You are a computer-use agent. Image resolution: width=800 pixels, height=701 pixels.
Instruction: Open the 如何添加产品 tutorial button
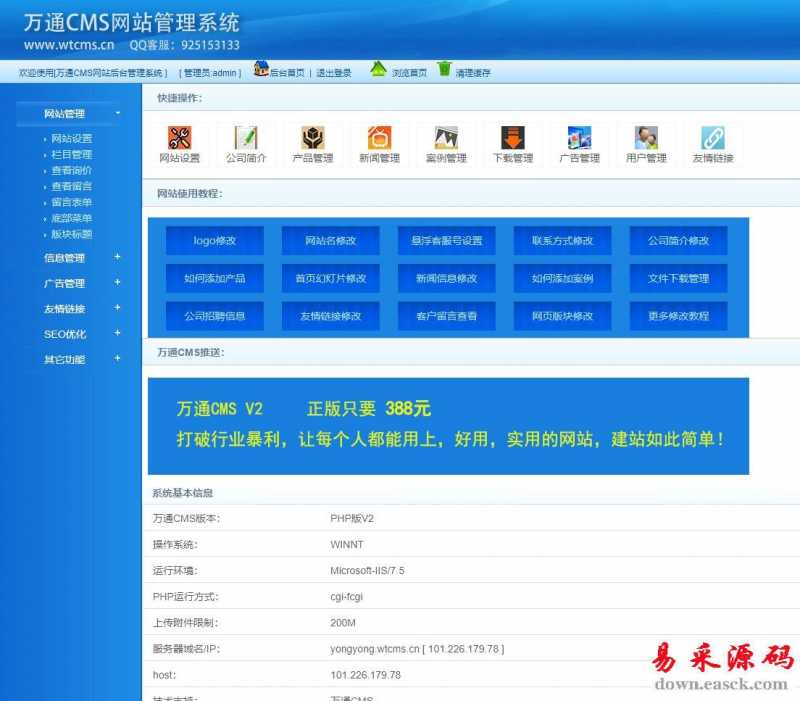215,278
